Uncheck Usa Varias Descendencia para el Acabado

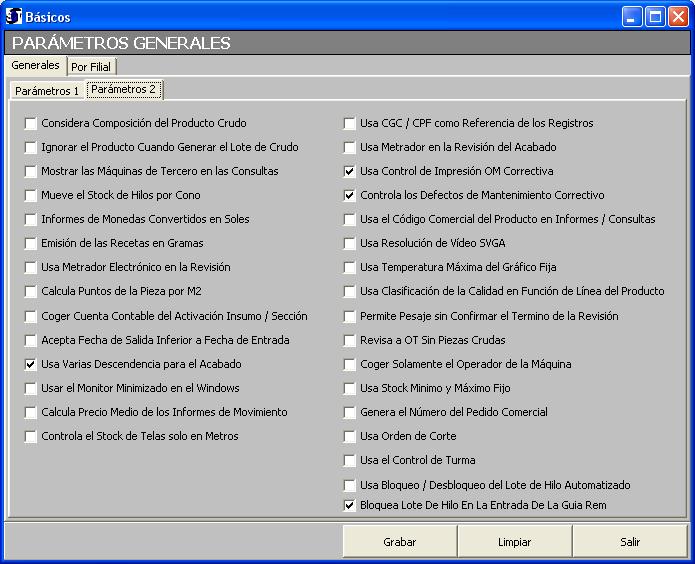[x=31, y=365]
